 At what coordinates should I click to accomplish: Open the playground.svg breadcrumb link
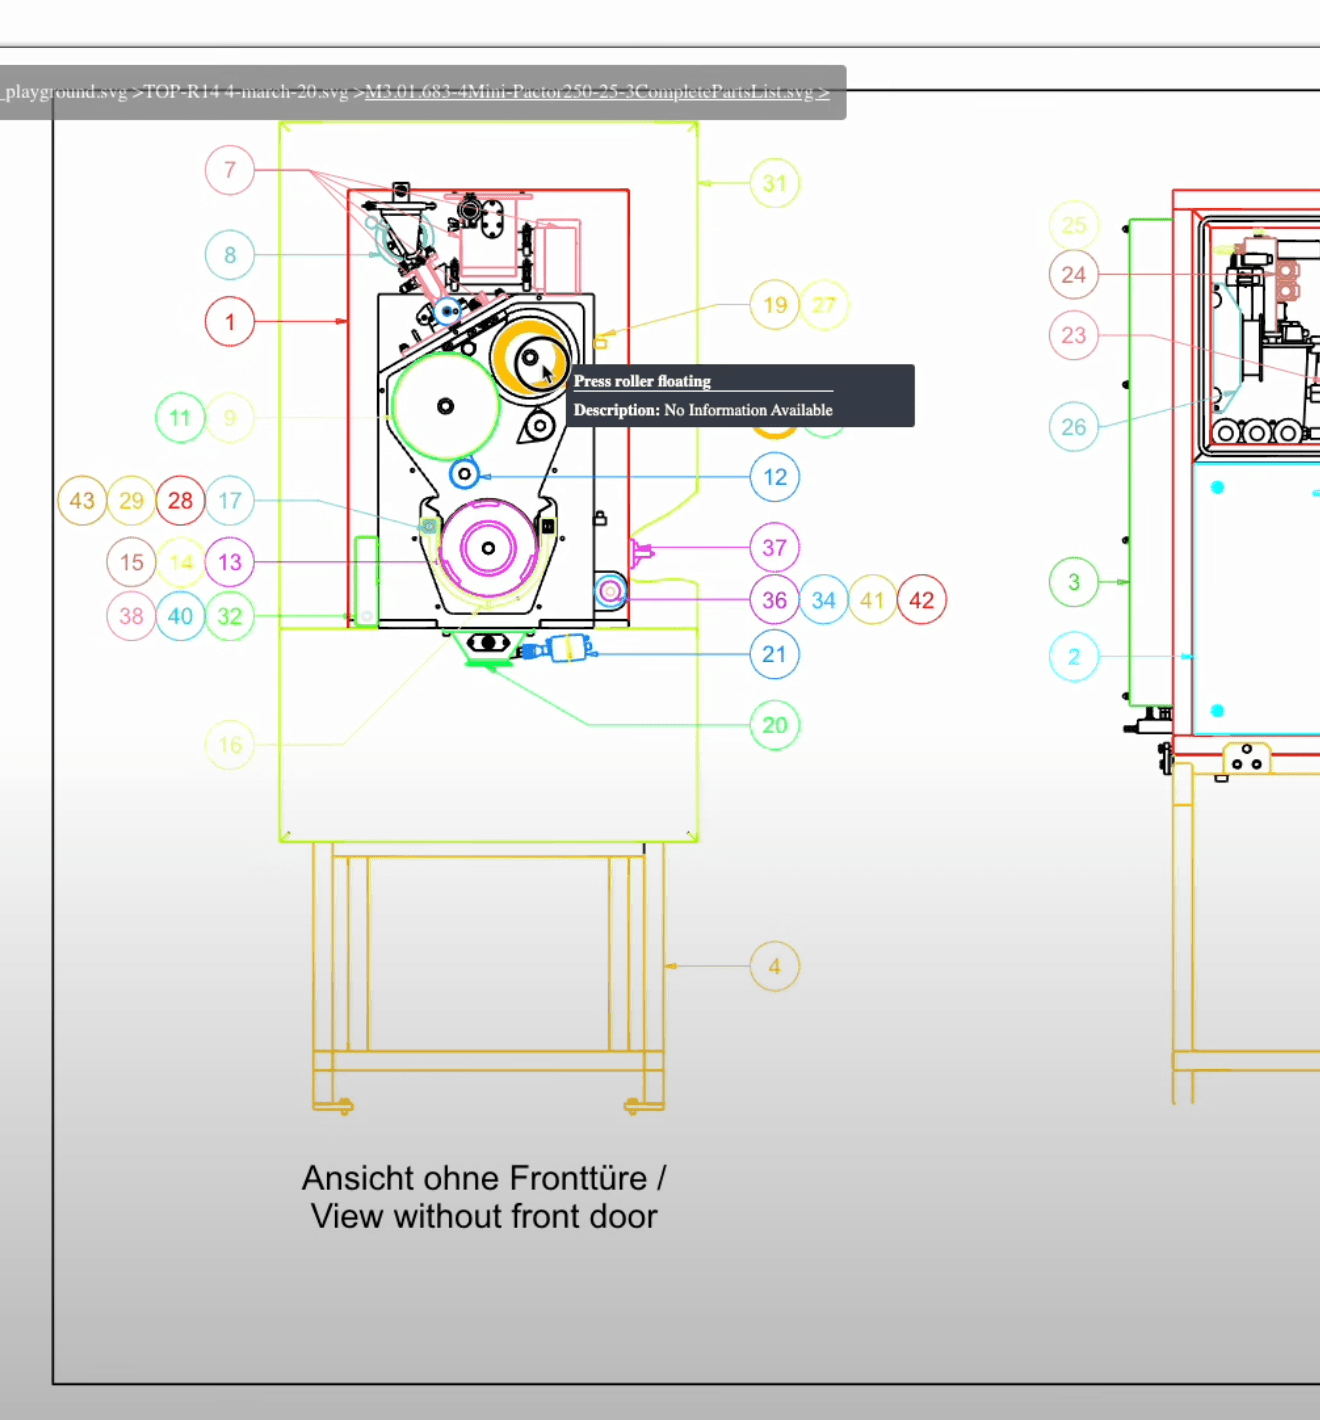click(x=66, y=92)
